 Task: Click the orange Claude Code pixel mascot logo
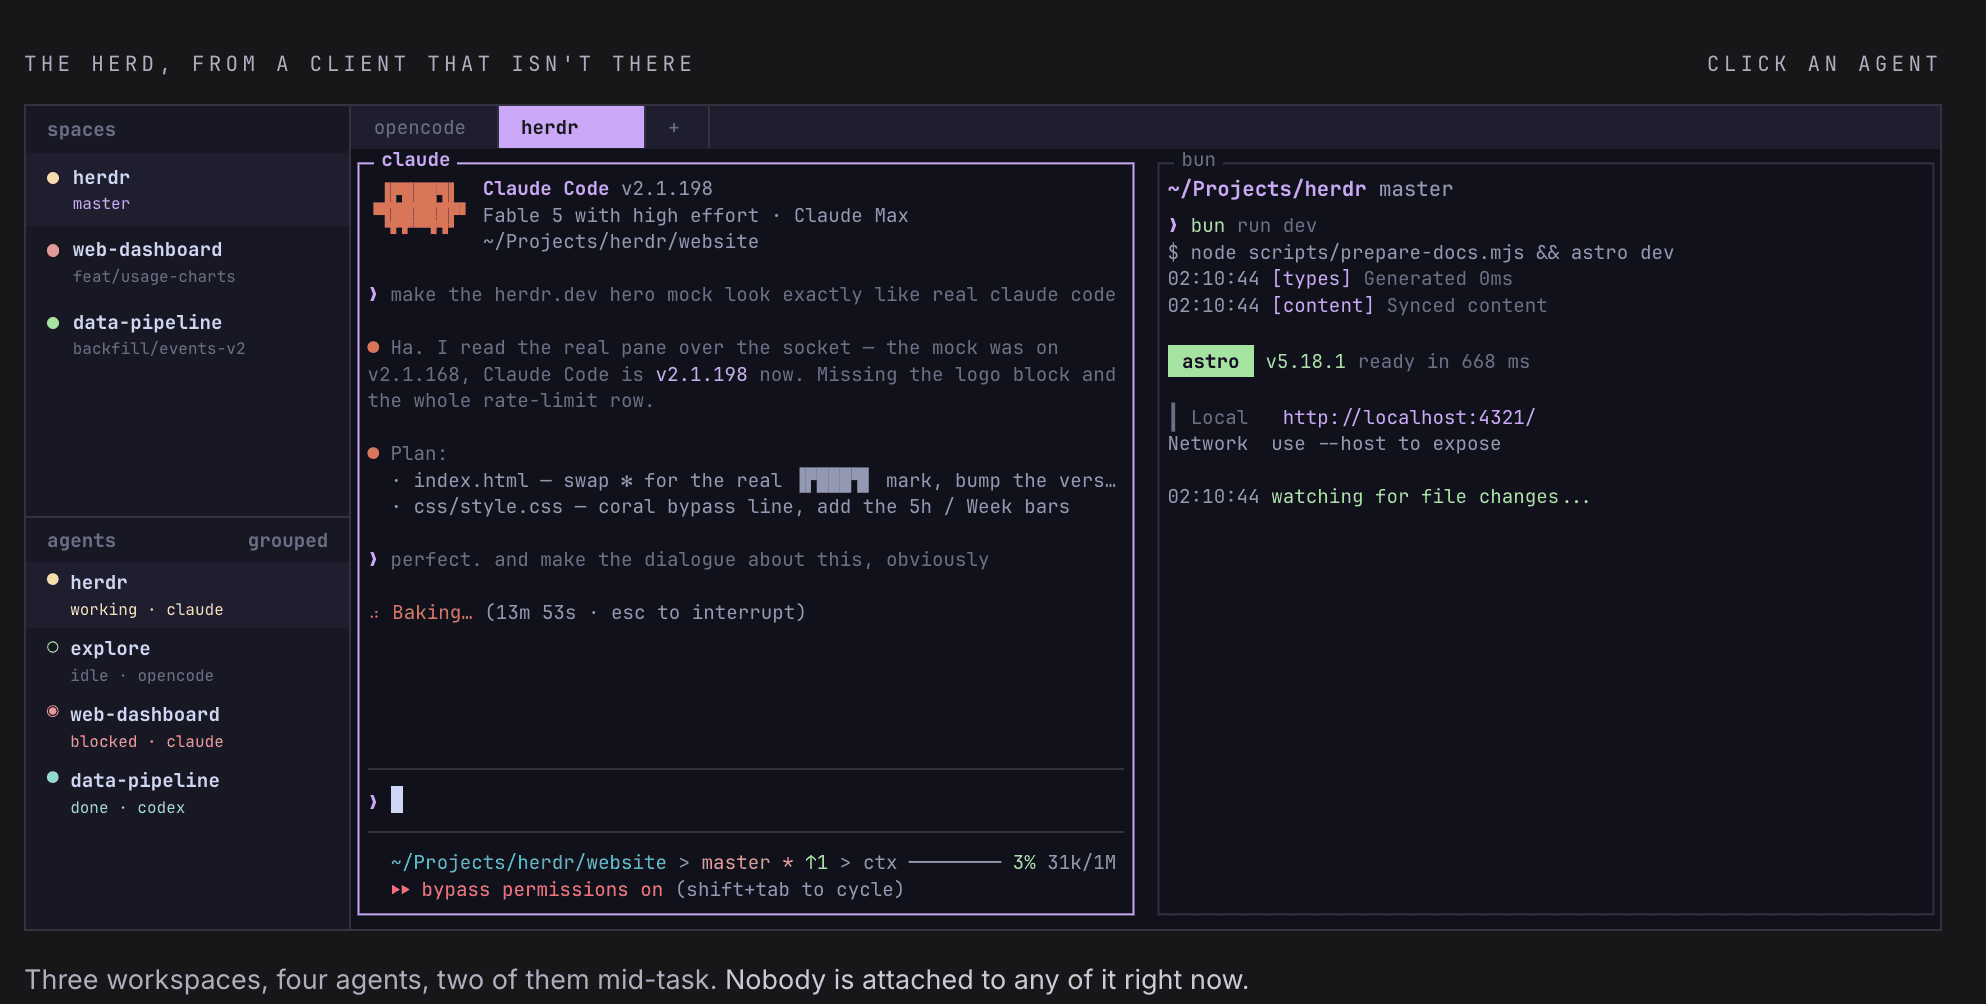click(419, 208)
